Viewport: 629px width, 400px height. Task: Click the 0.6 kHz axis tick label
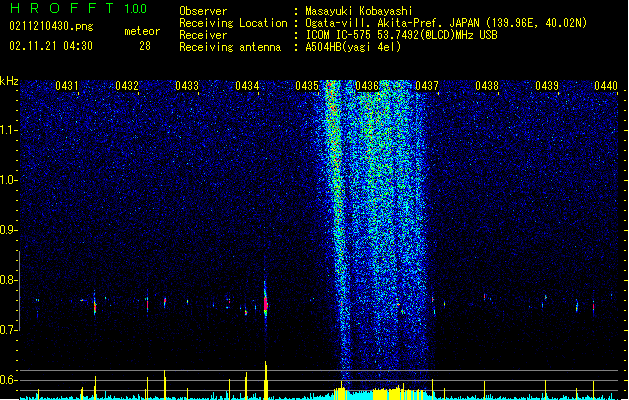pos(9,380)
